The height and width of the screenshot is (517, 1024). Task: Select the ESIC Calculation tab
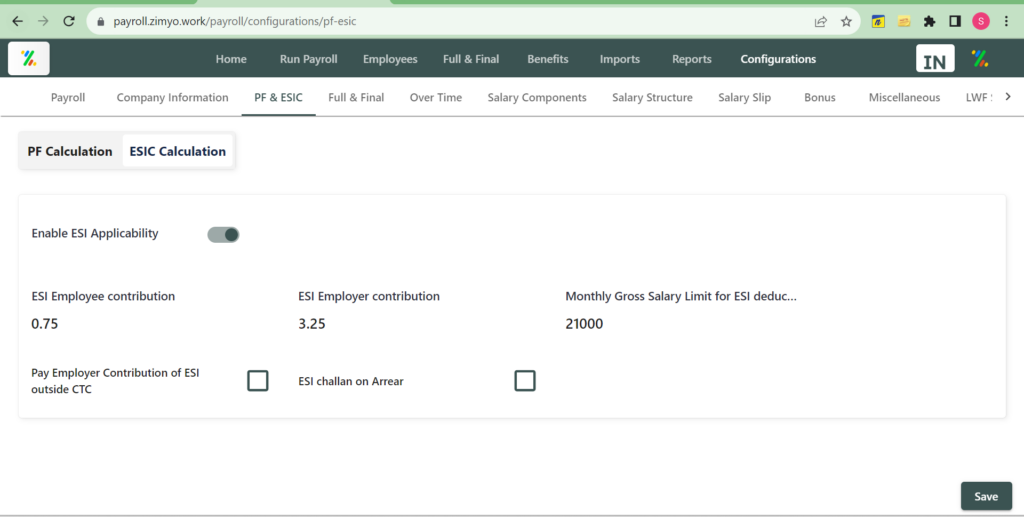click(178, 151)
